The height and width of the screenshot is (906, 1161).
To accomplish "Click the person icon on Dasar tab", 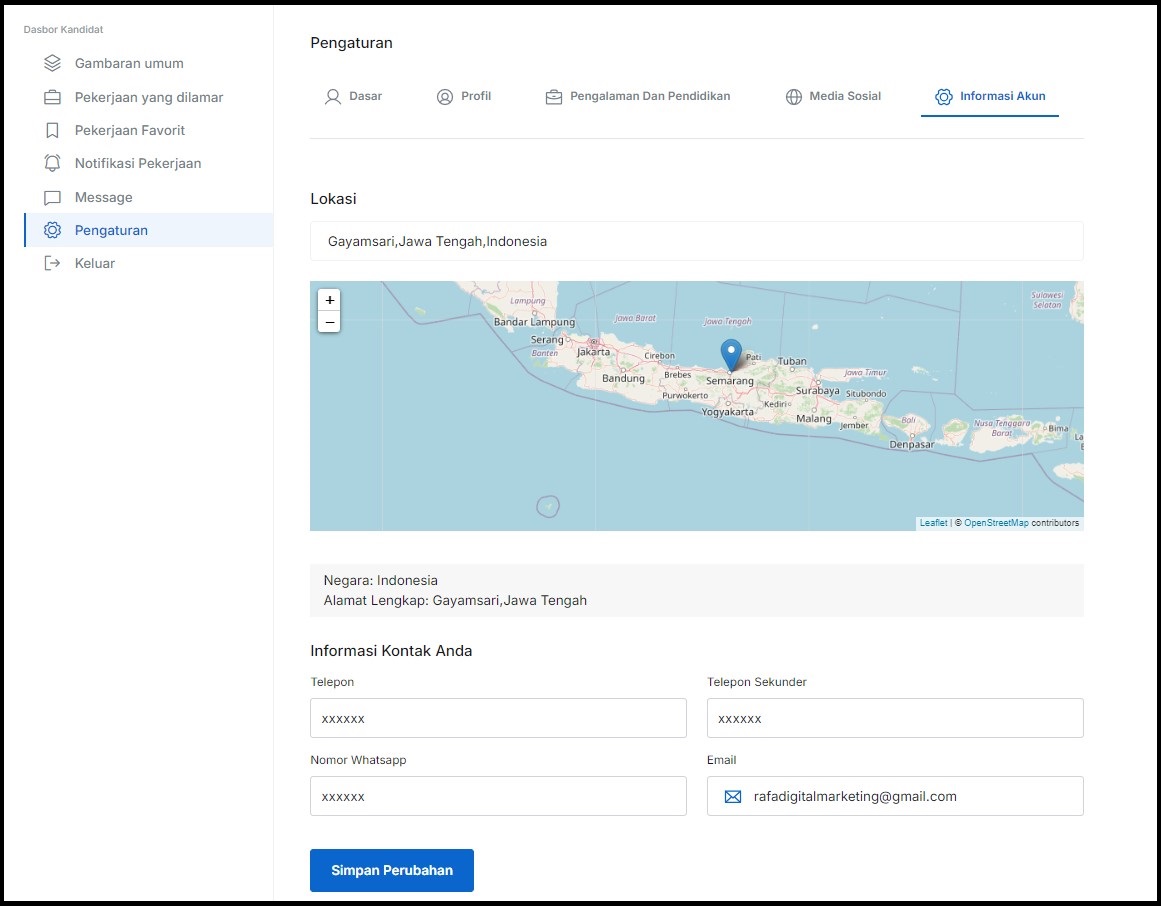I will point(332,97).
